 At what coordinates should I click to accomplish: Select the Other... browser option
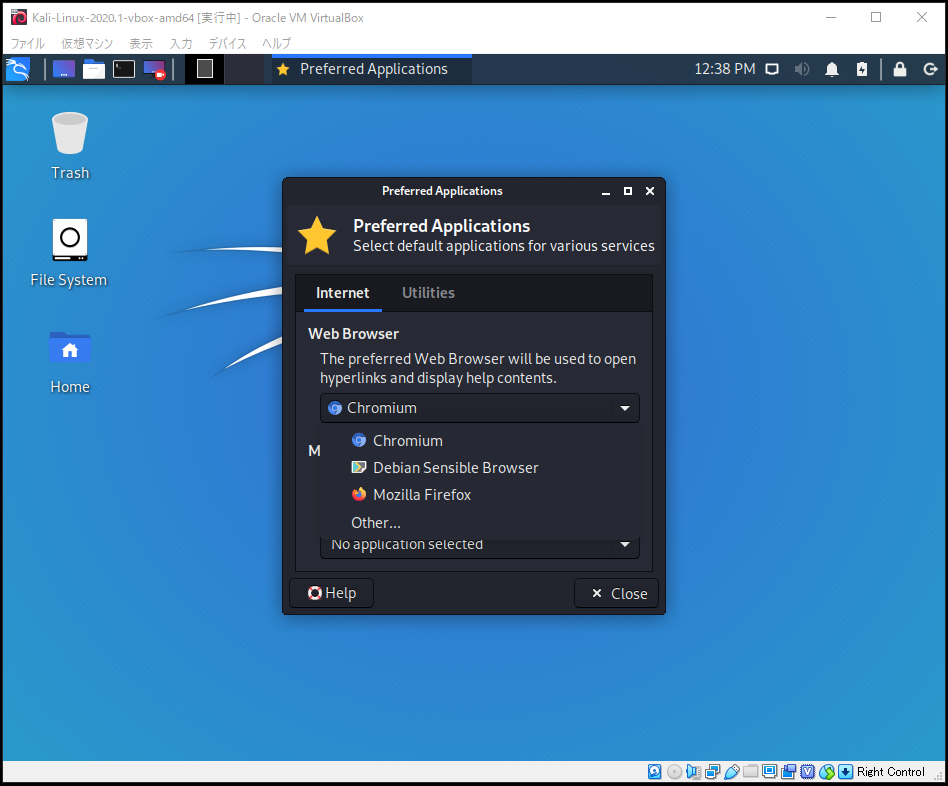(479, 522)
